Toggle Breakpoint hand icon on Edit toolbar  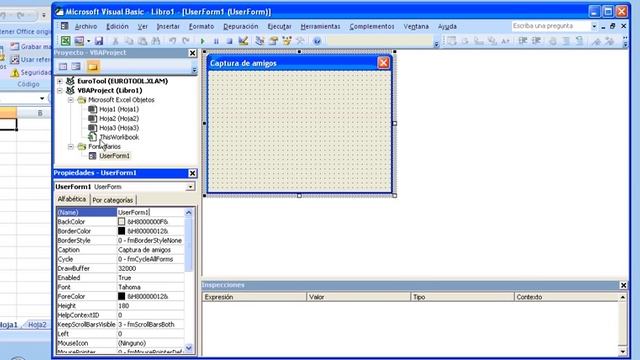(553, 41)
